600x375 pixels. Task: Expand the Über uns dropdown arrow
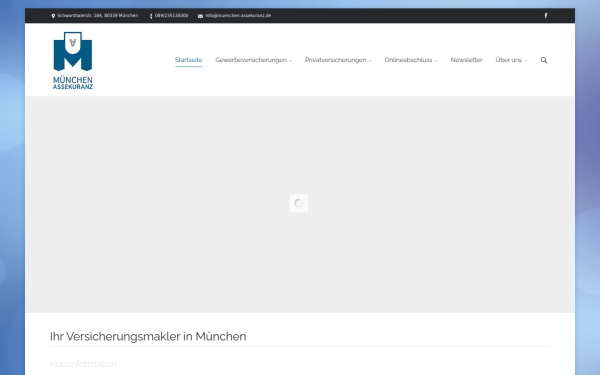526,61
